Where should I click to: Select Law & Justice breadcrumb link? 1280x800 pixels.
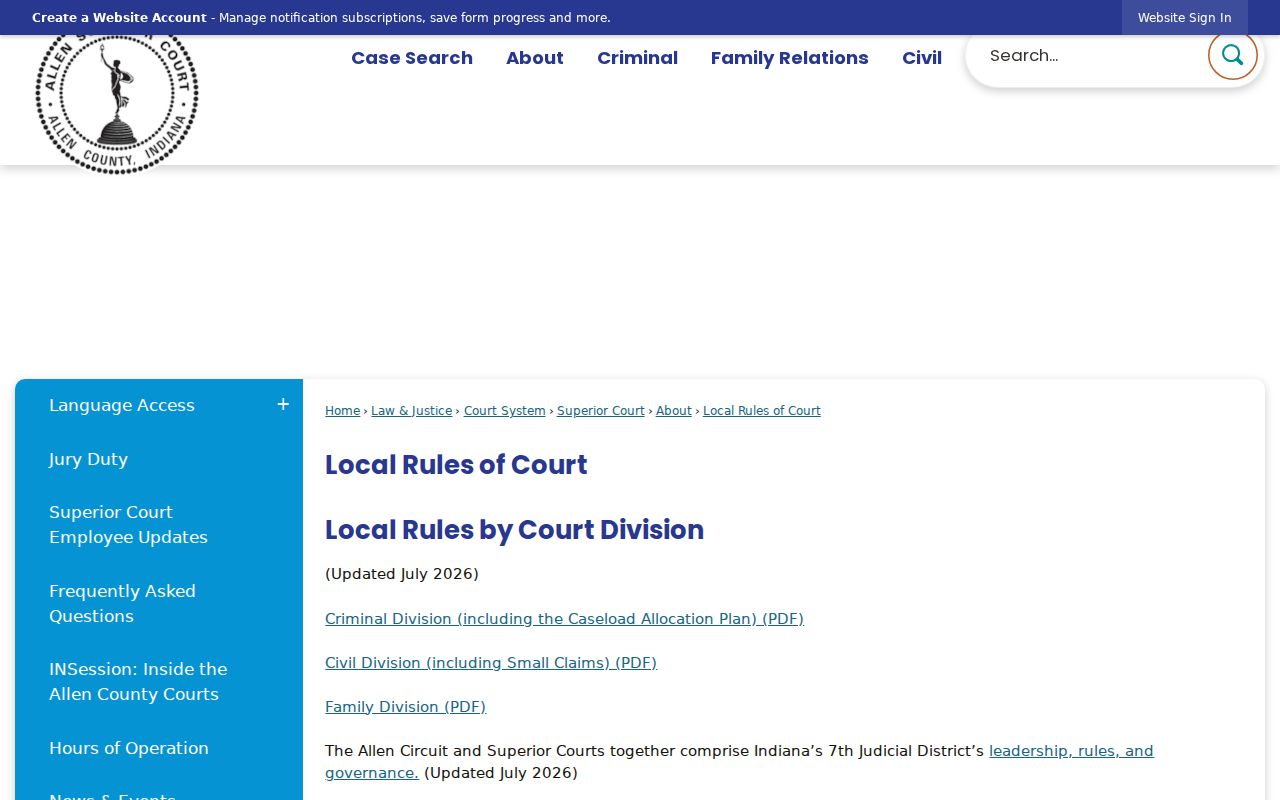412,411
